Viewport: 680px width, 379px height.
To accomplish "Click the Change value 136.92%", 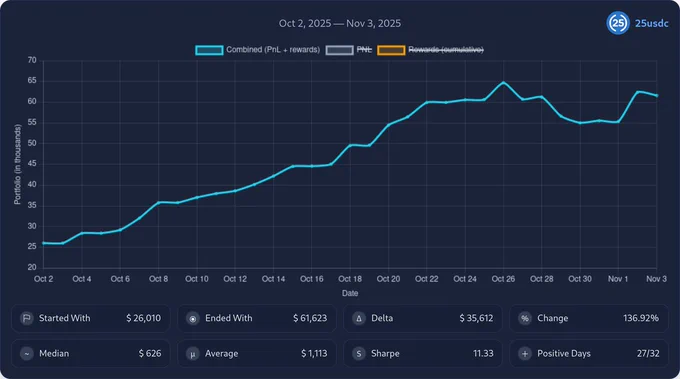I will coord(641,318).
